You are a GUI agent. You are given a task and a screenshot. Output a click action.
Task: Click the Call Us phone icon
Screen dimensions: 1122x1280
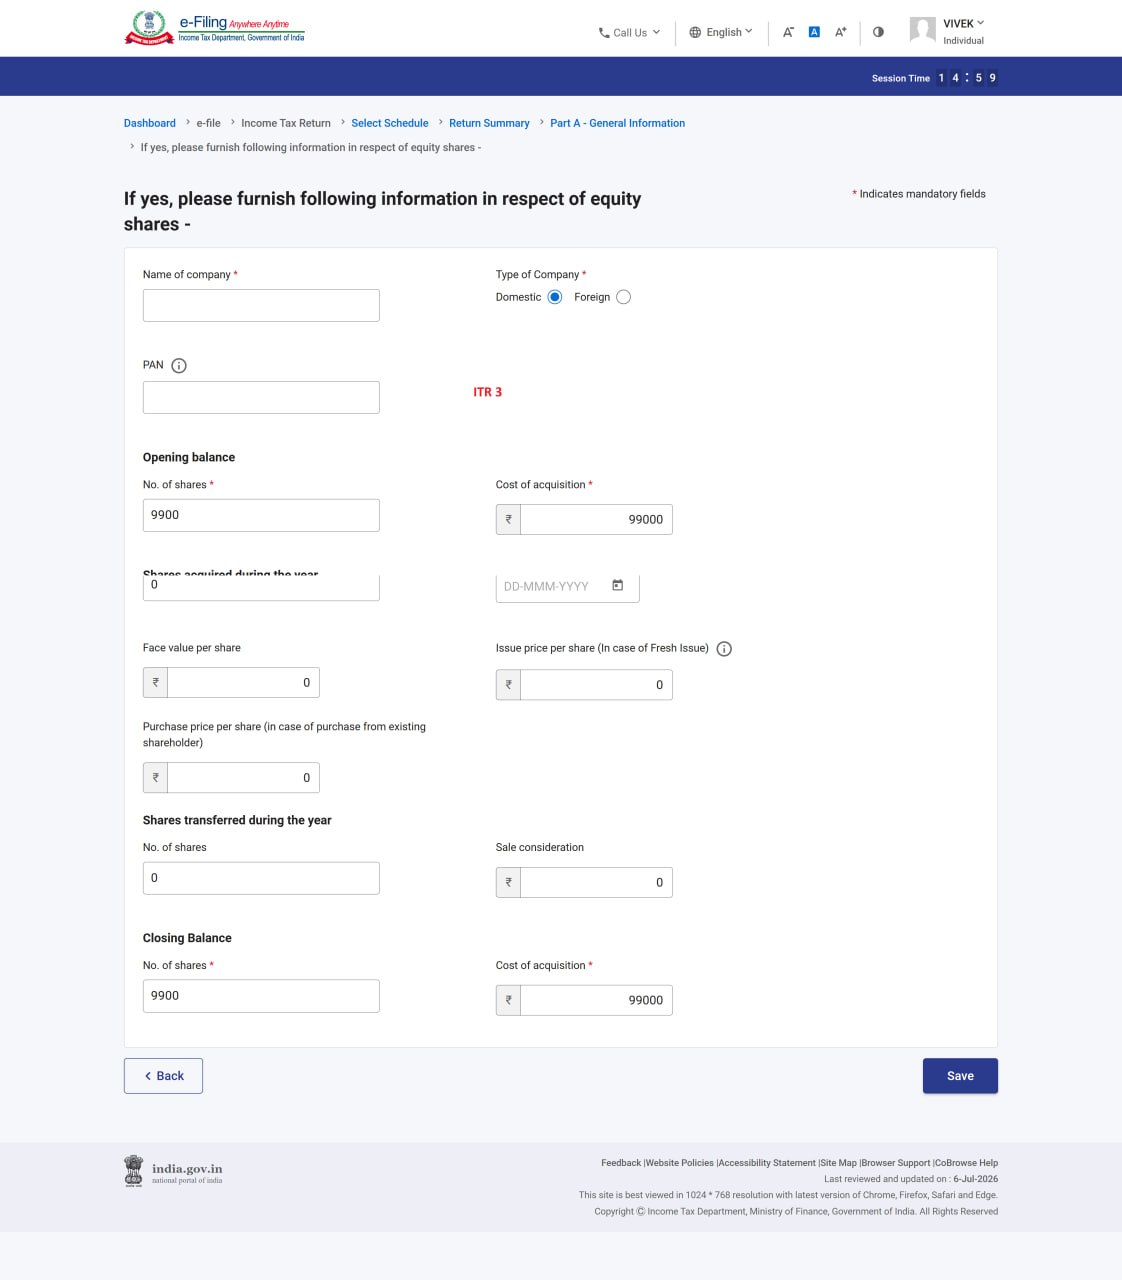tap(604, 33)
